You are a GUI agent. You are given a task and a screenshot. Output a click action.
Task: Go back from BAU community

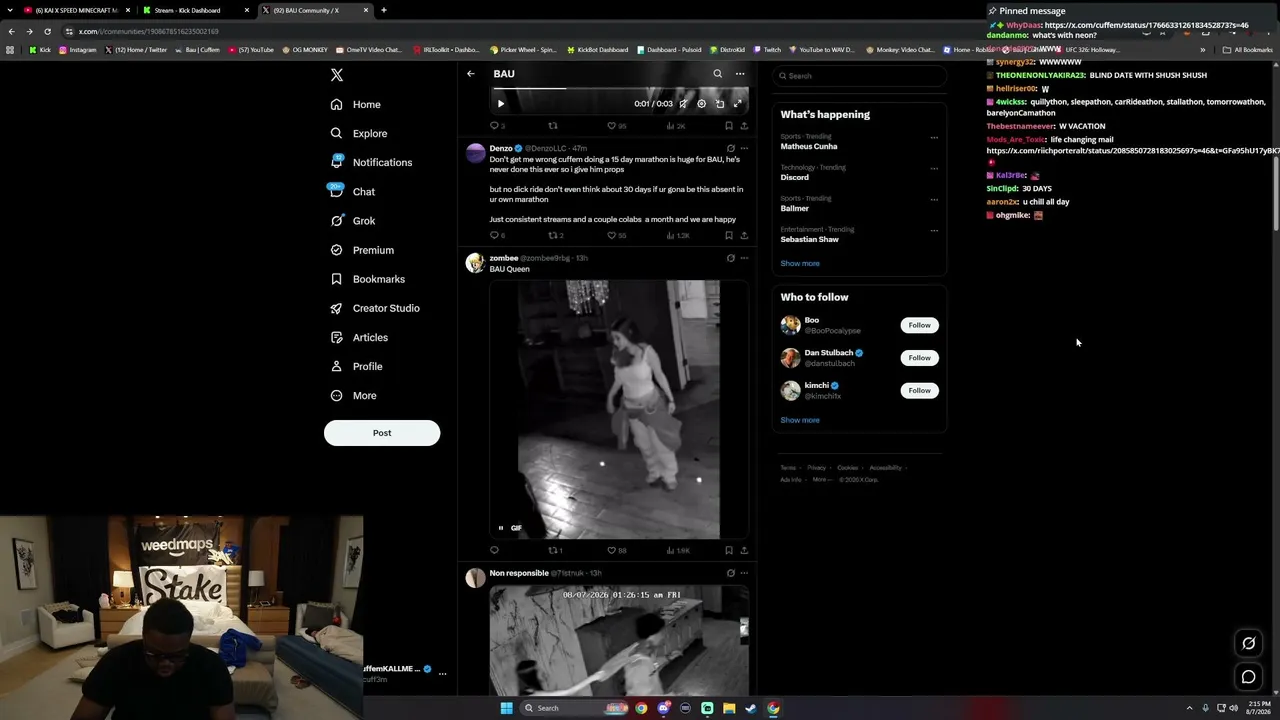pyautogui.click(x=471, y=74)
